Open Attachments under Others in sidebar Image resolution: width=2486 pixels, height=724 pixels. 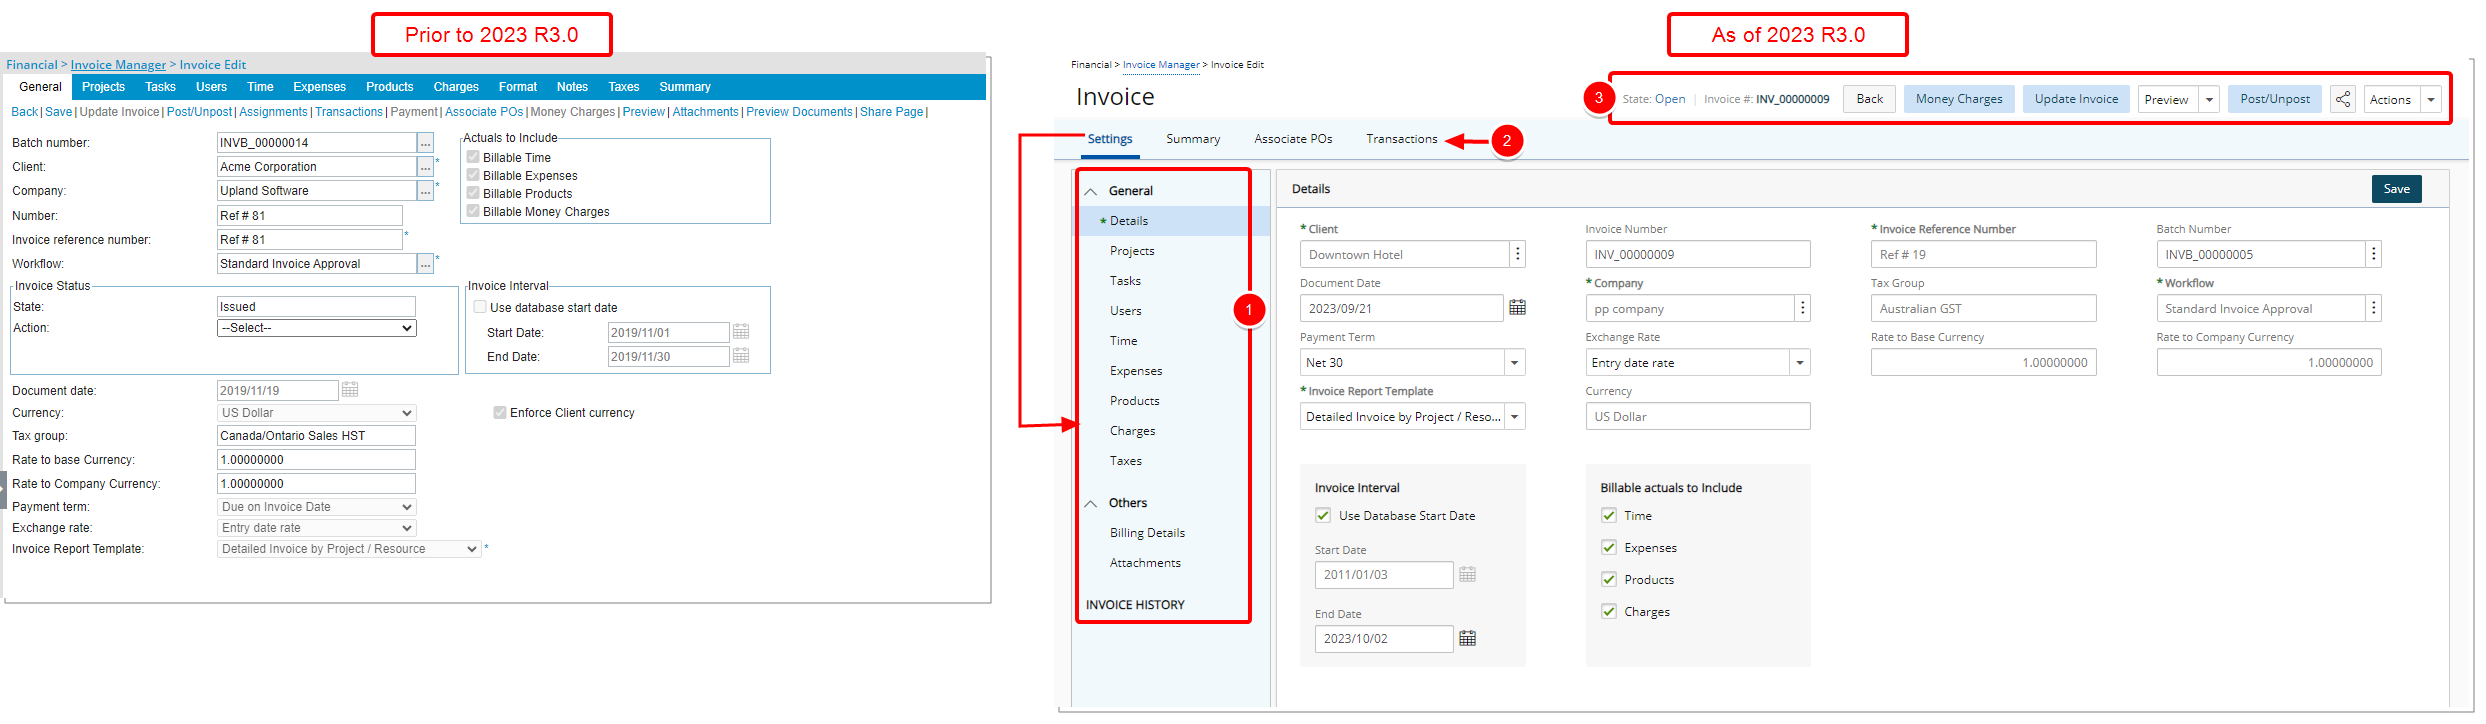coord(1145,563)
